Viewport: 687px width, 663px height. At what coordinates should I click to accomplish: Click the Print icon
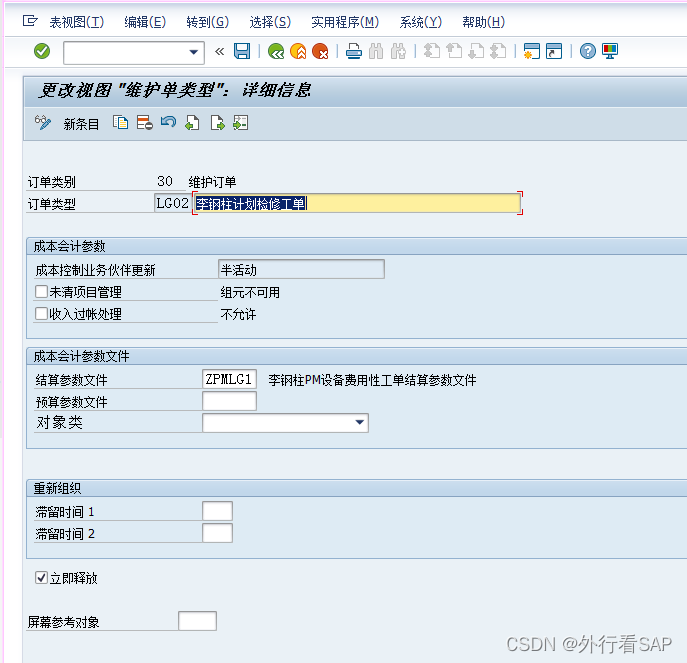tap(354, 51)
